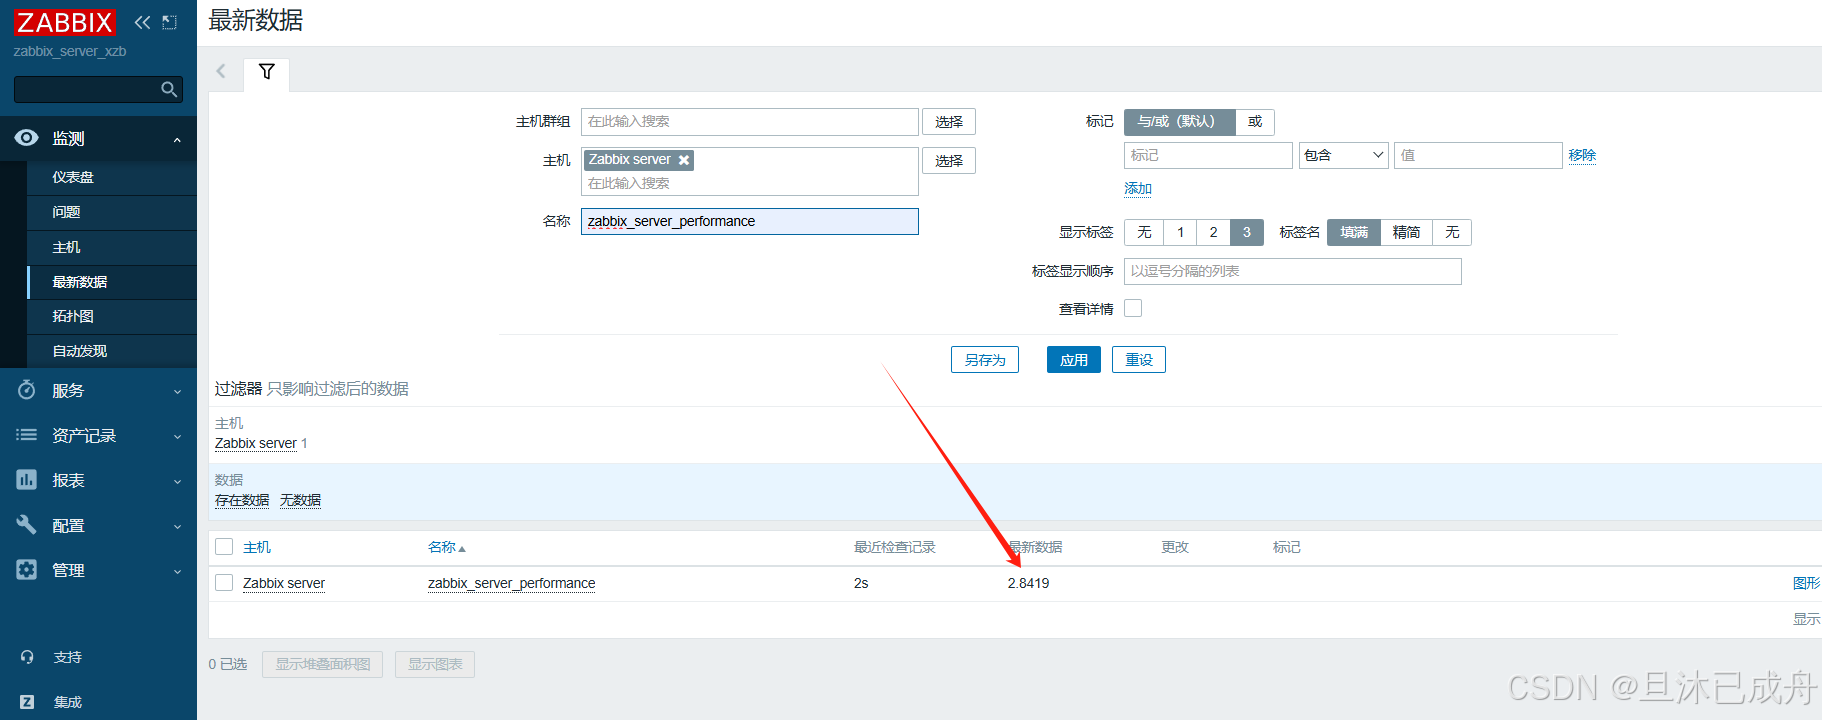Focus the 名称 filter input
This screenshot has width=1822, height=720.
pos(750,221)
